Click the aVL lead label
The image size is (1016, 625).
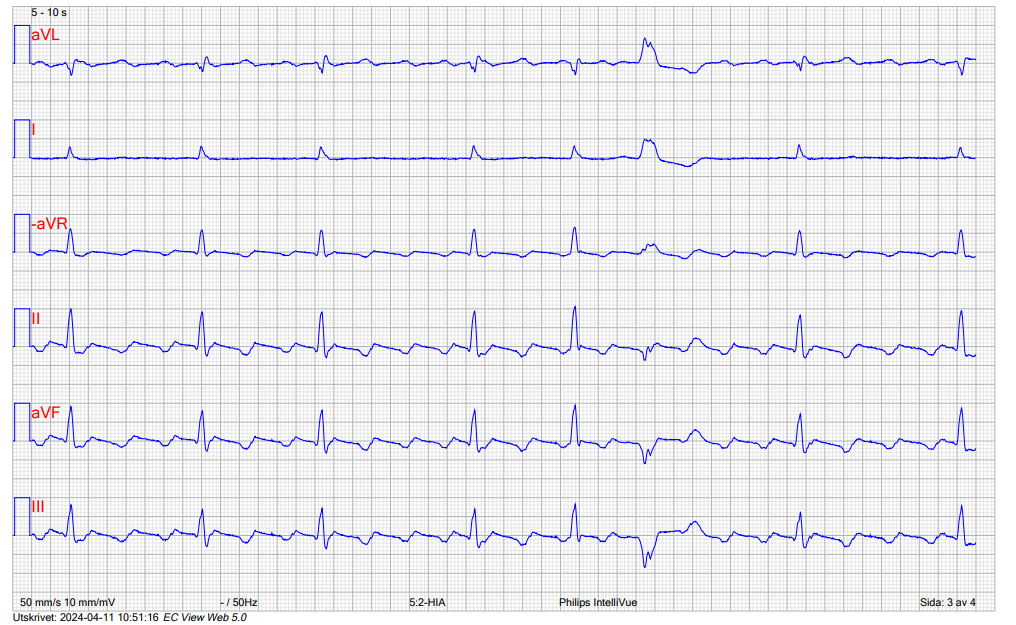(x=45, y=35)
